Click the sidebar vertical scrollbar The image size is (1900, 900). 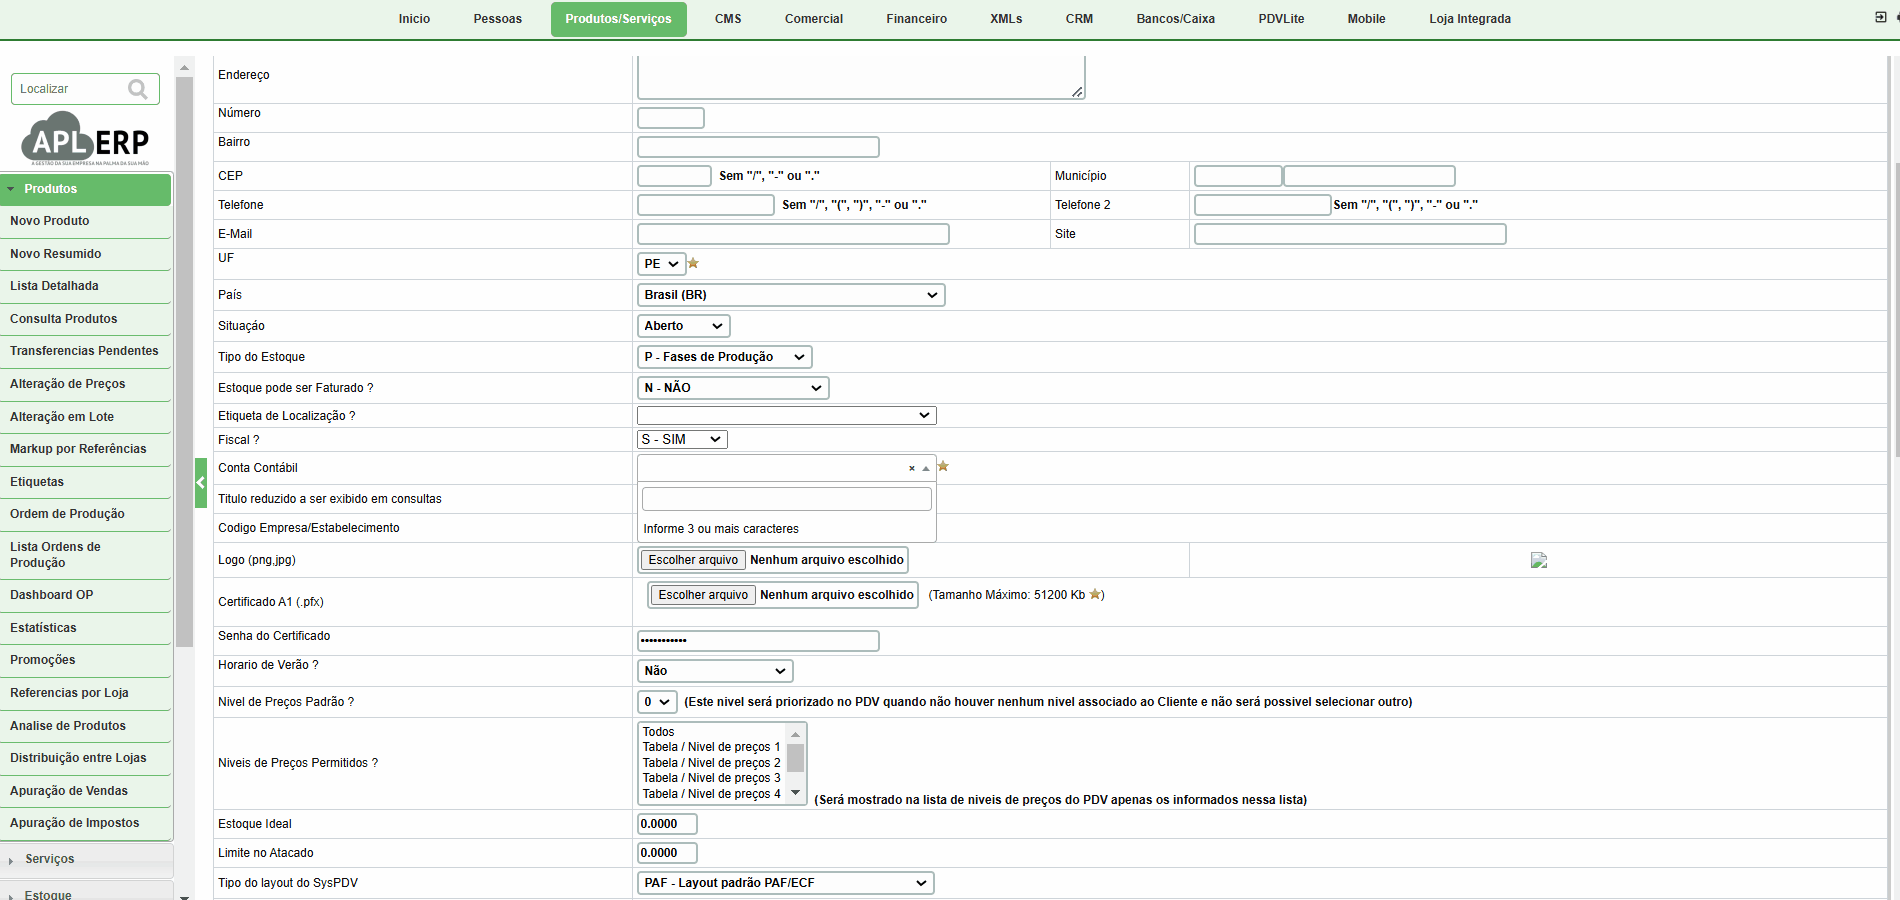(184, 360)
